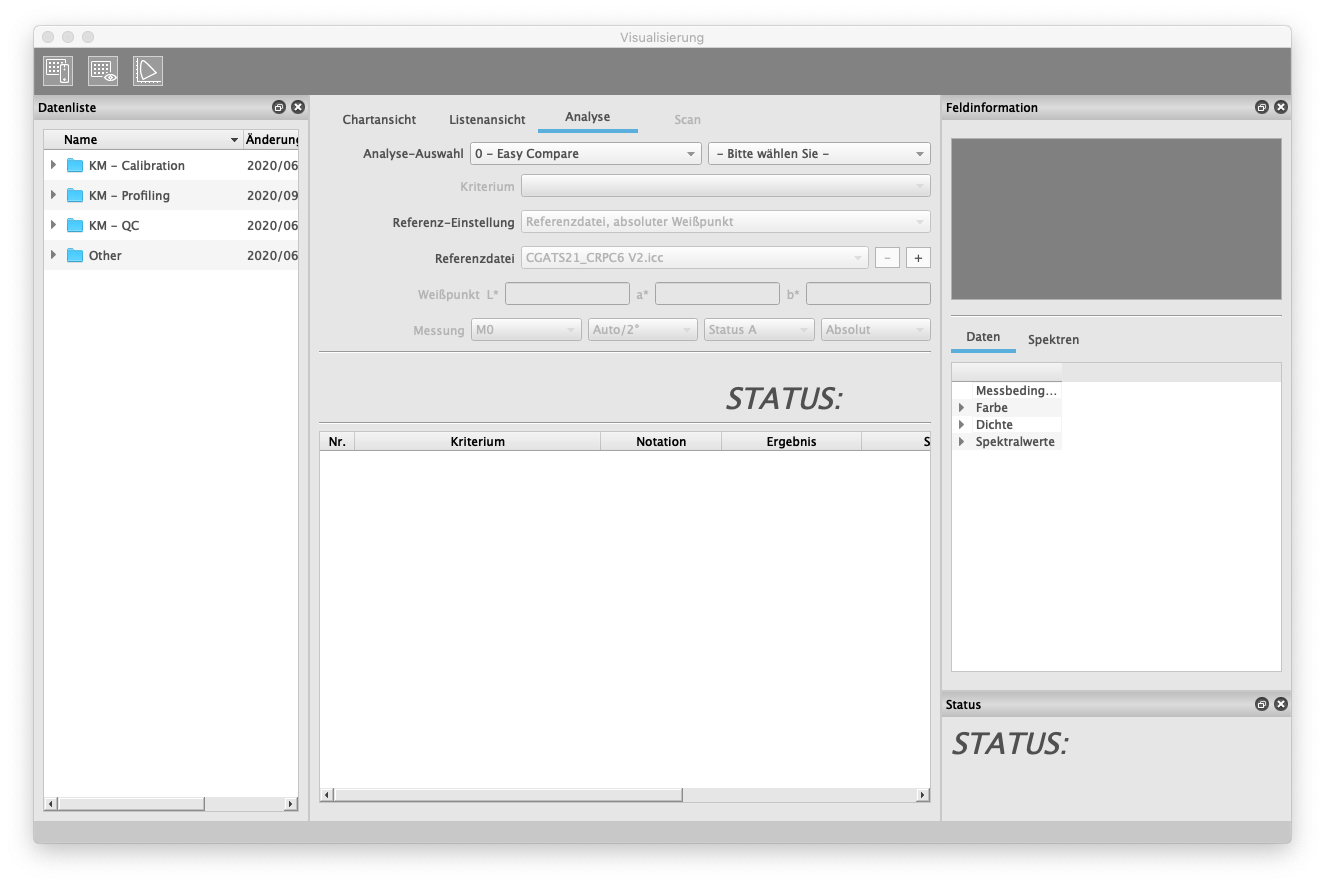Open the chart measurement device tool
The width and height of the screenshot is (1325, 885).
58,71
